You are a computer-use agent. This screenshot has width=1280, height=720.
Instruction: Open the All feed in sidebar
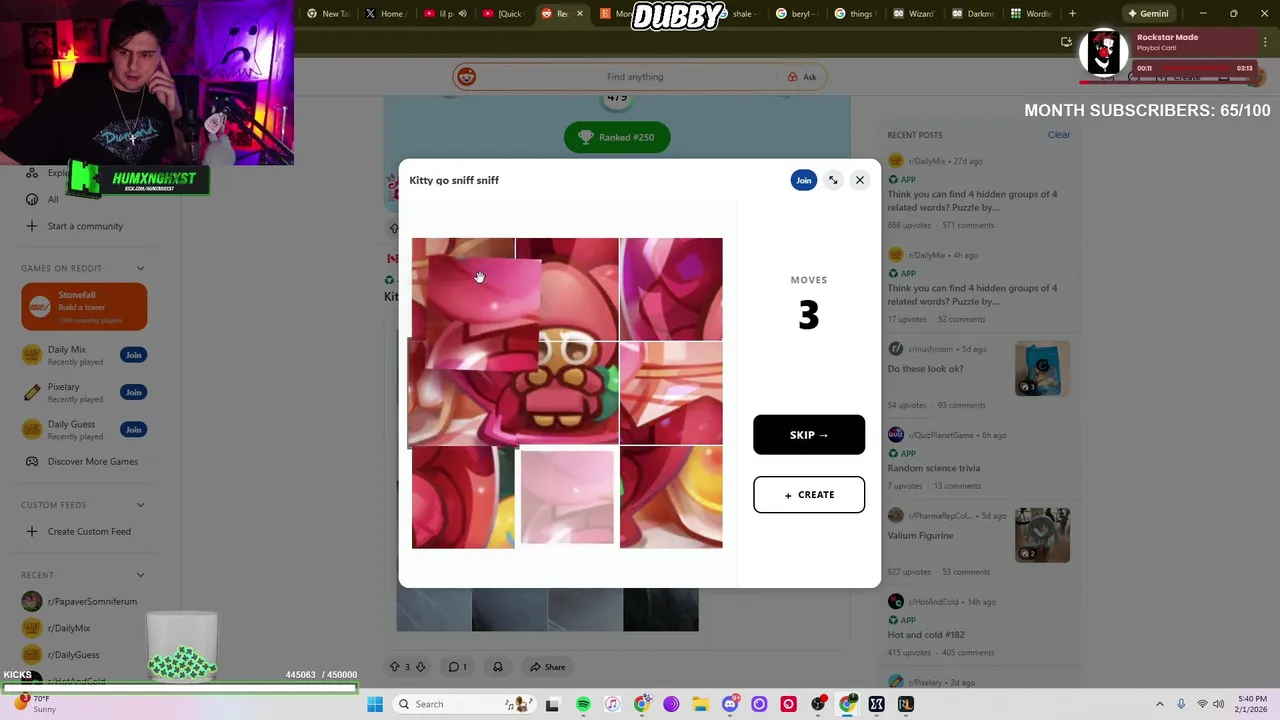click(53, 199)
